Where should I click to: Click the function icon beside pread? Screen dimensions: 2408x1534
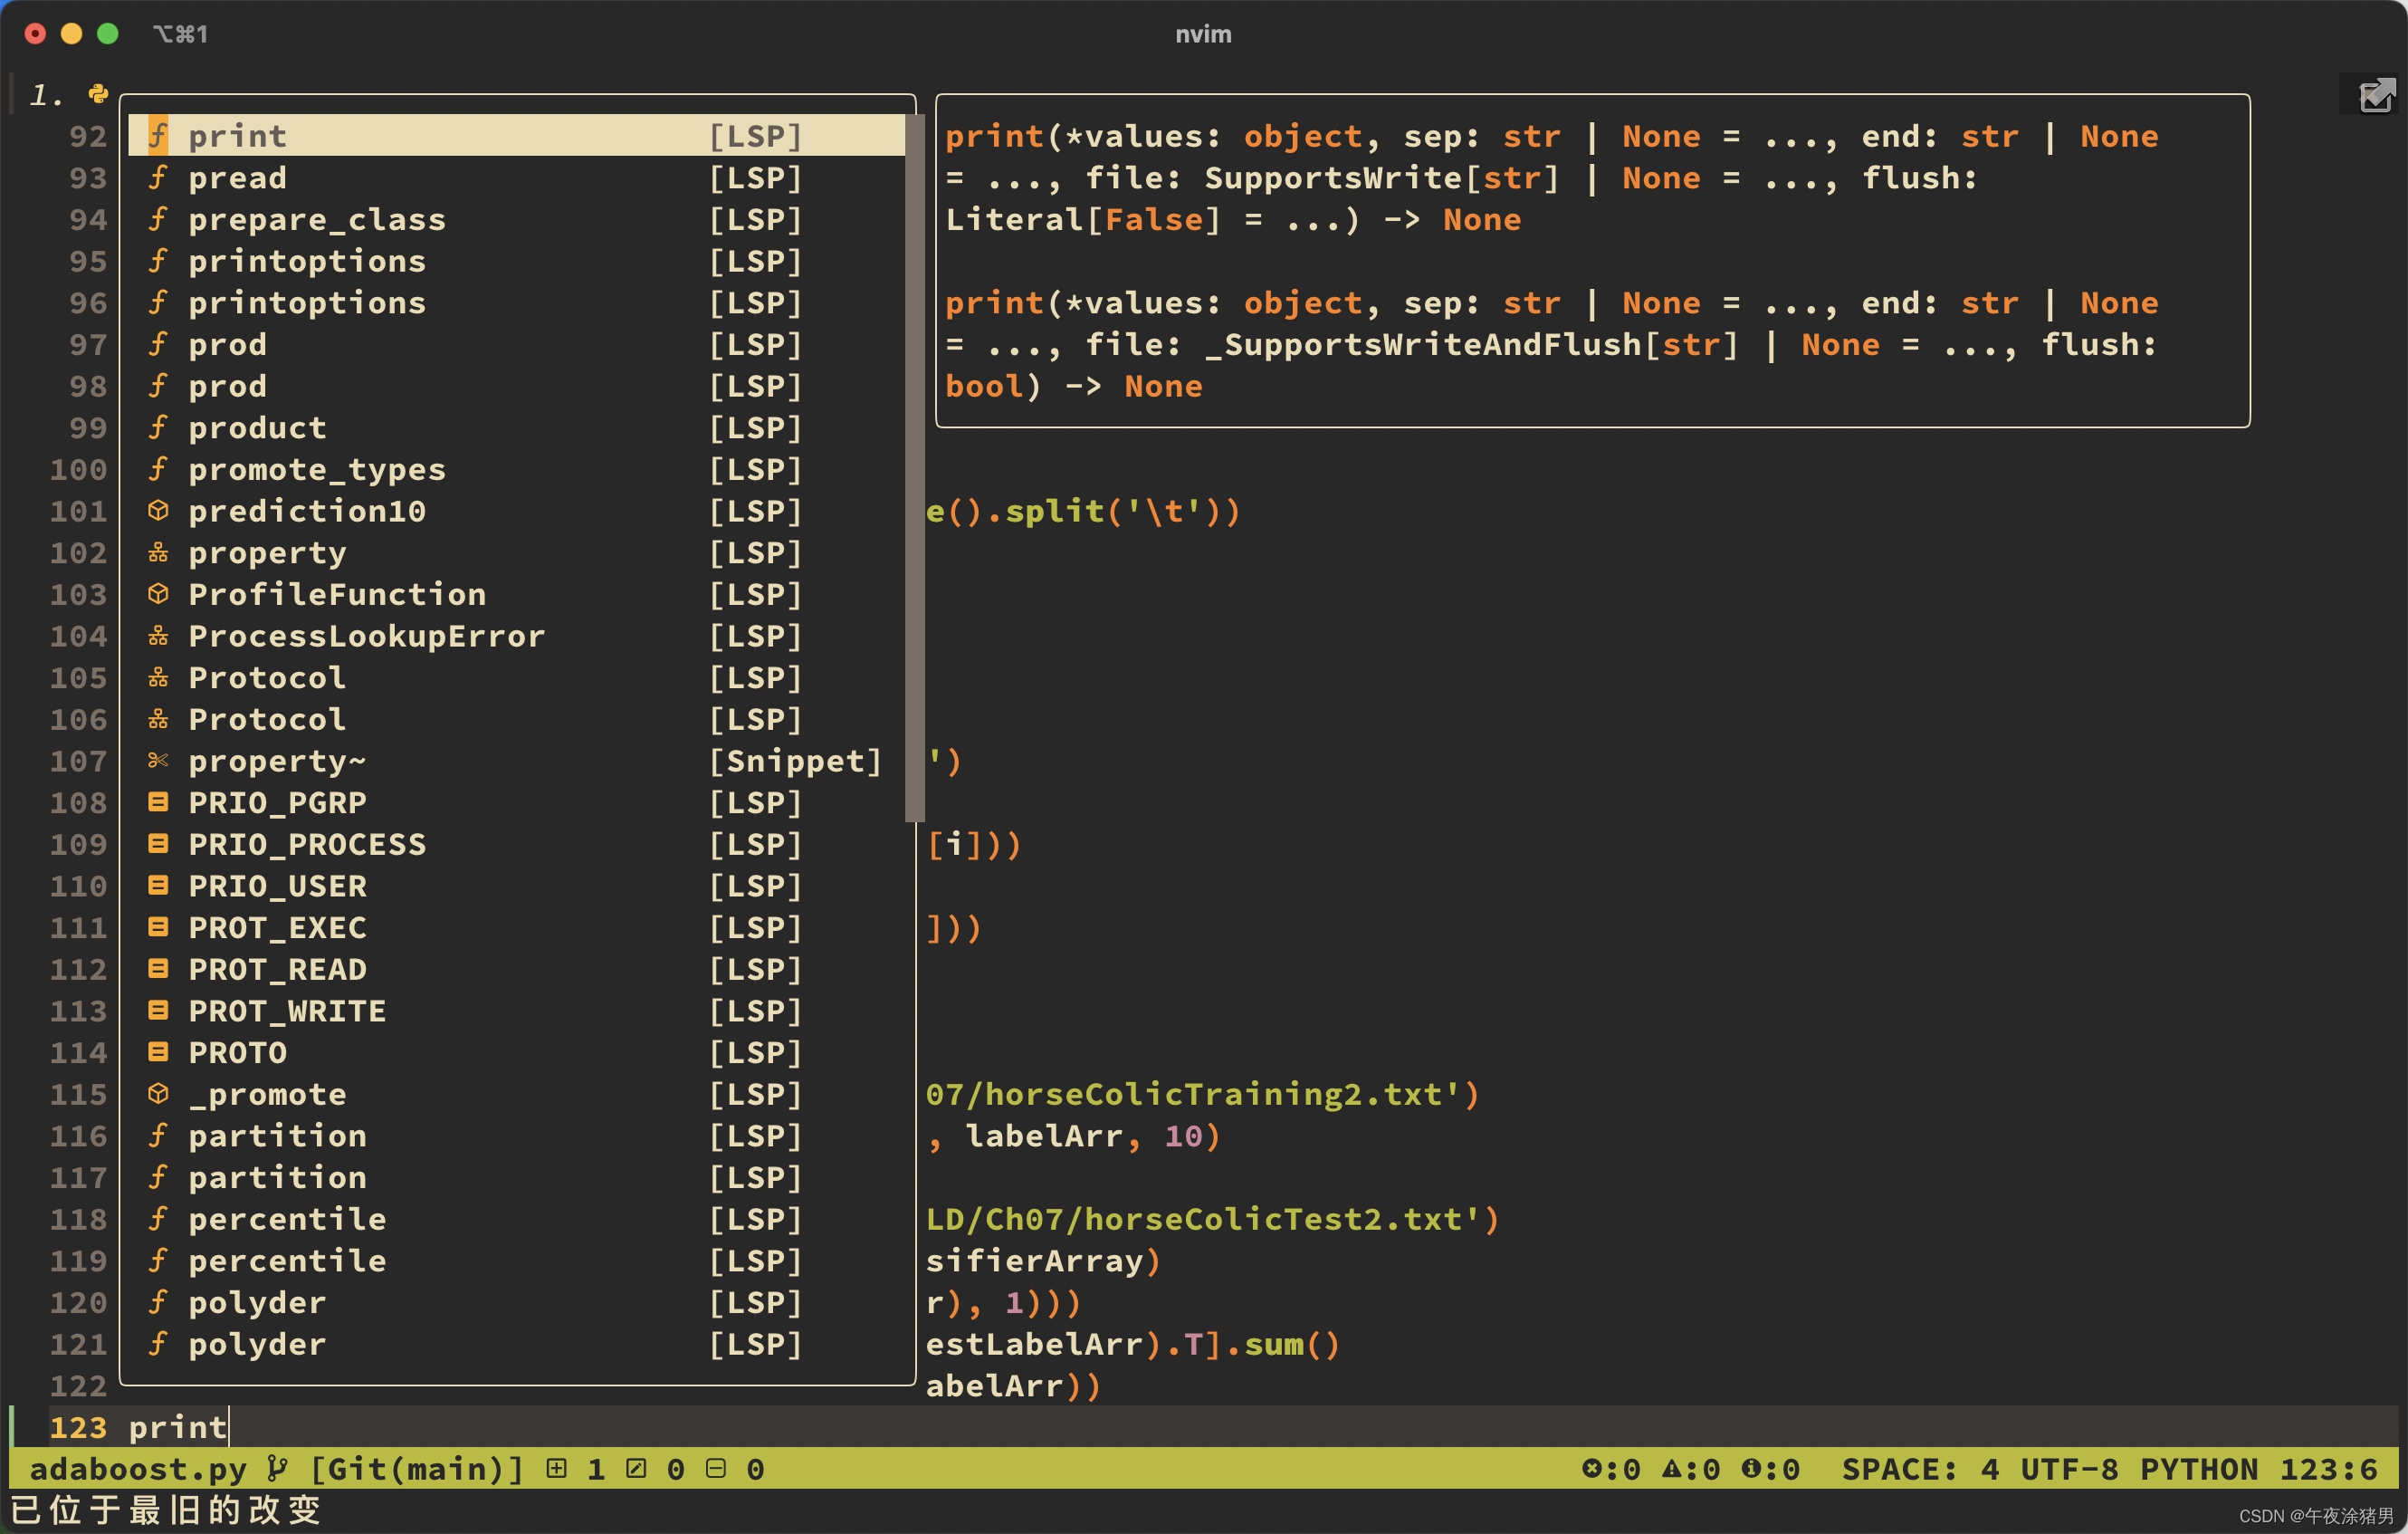[158, 178]
